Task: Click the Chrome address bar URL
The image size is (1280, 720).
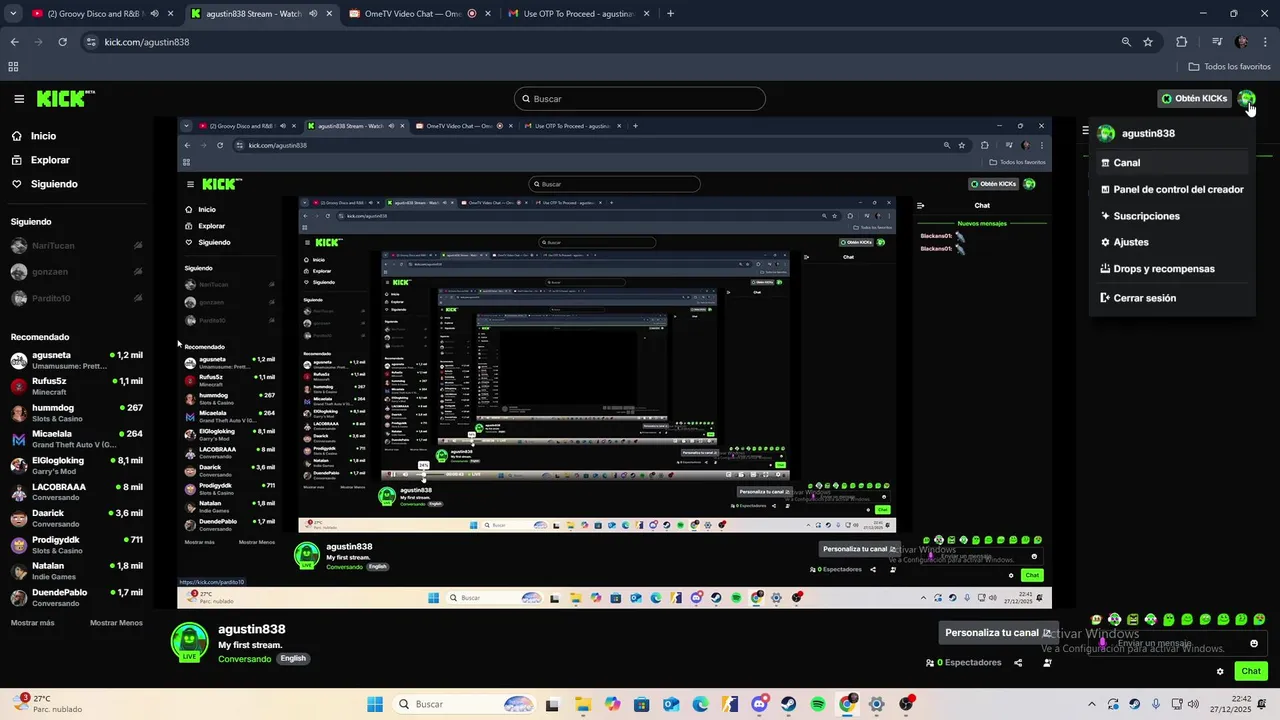Action: (x=146, y=42)
